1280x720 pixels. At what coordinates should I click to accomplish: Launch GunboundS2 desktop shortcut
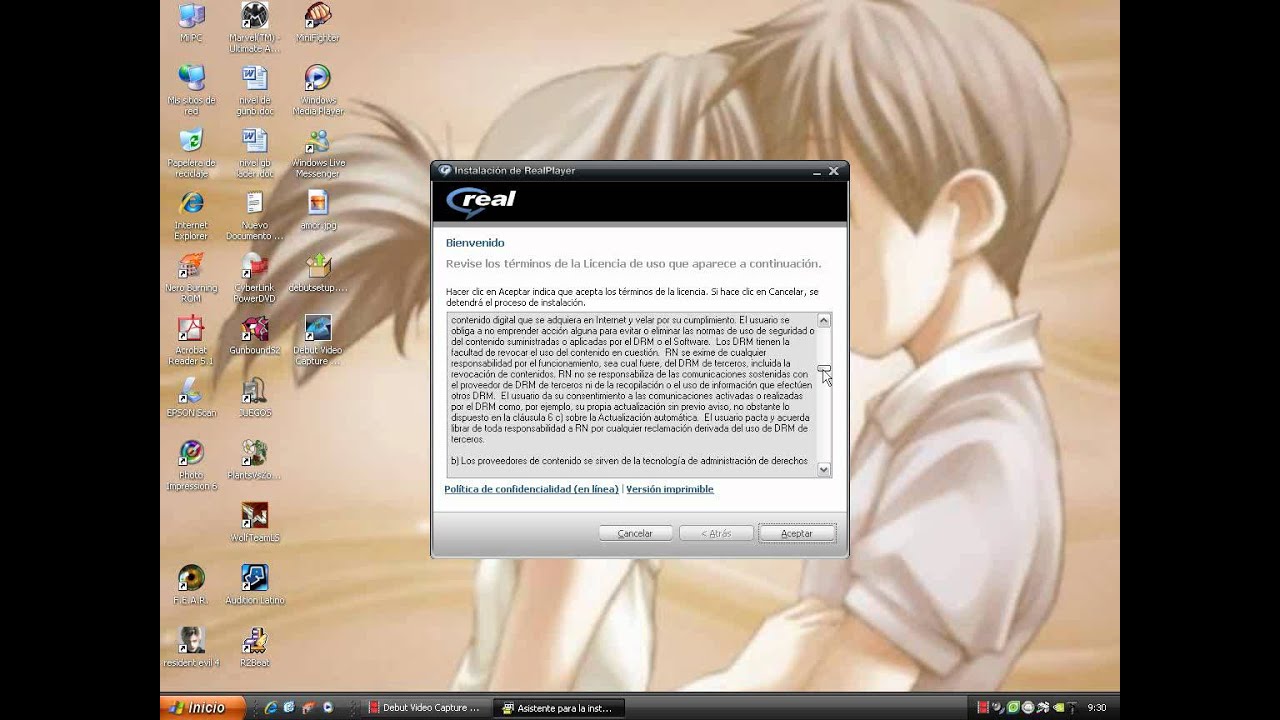click(x=255, y=335)
